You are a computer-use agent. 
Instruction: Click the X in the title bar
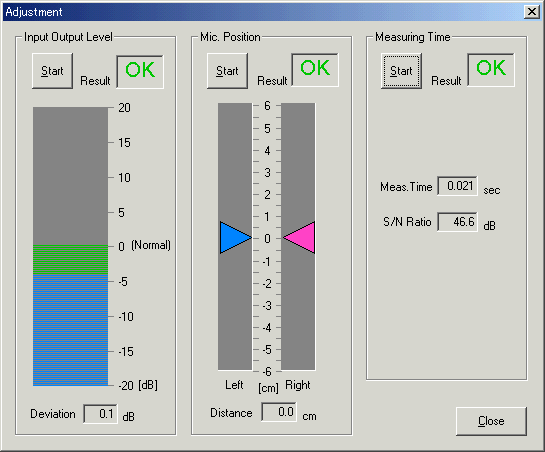coord(532,12)
